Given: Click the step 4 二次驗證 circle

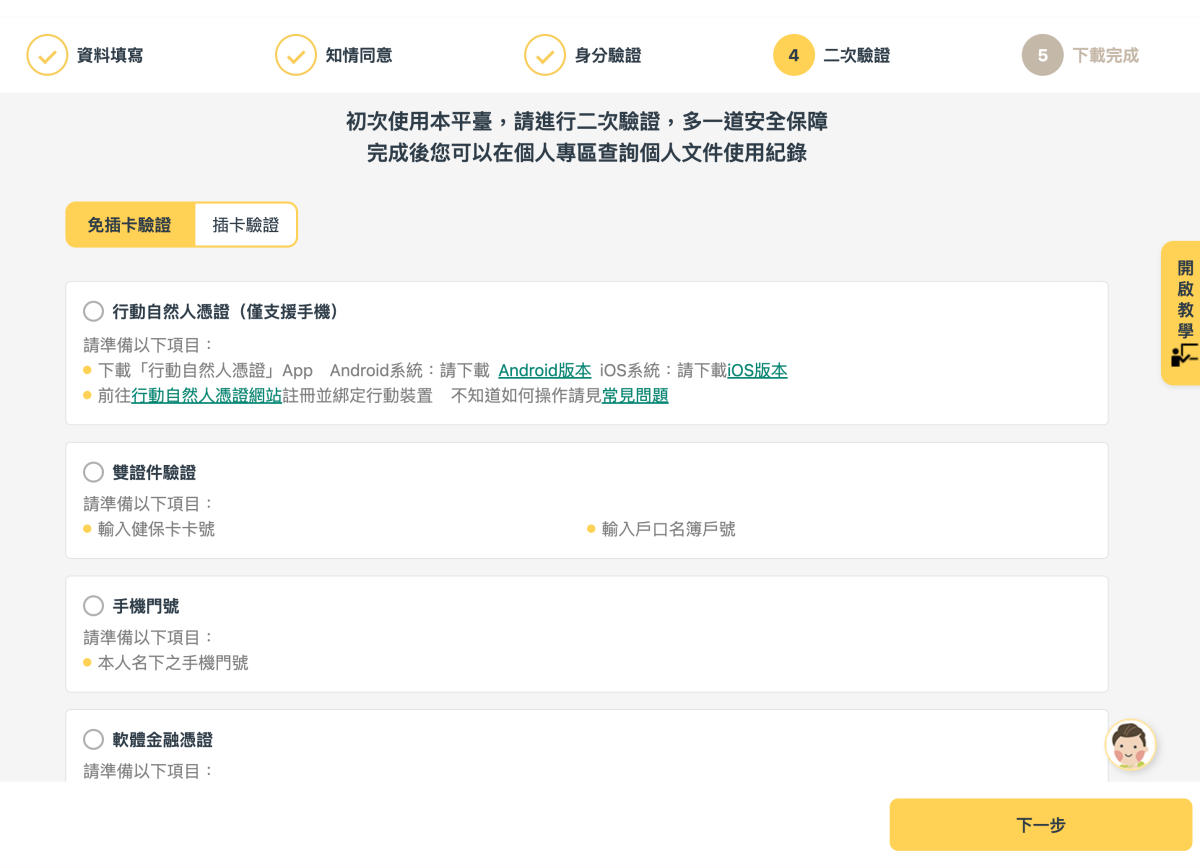Looking at the screenshot, I should tap(794, 56).
